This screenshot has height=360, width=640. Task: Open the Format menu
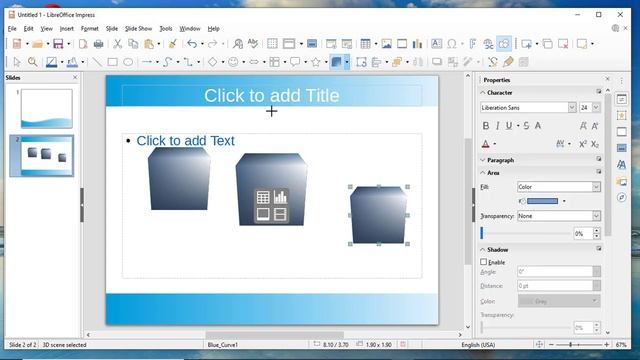point(89,29)
